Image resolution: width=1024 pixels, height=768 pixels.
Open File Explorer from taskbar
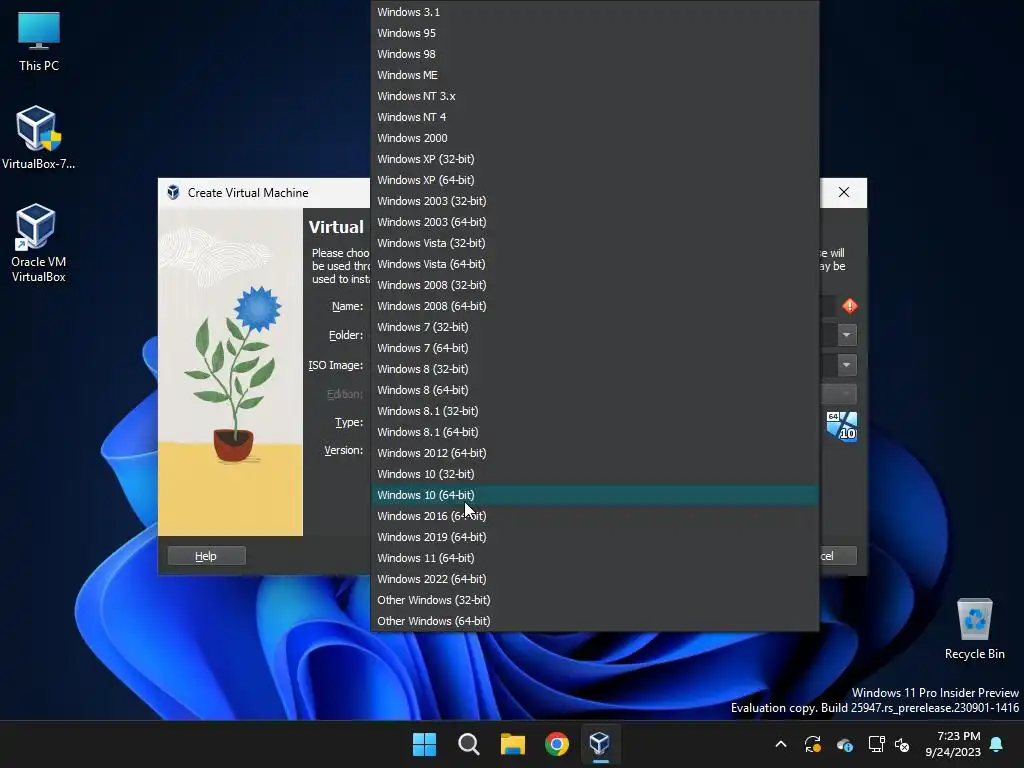point(513,744)
